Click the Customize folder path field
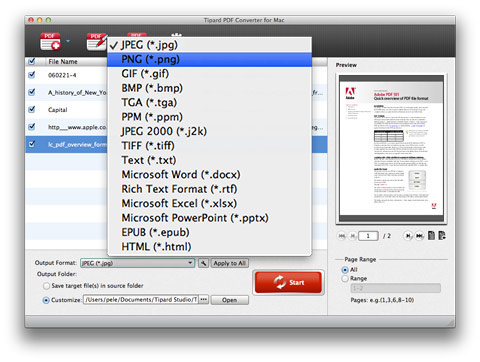 point(141,300)
